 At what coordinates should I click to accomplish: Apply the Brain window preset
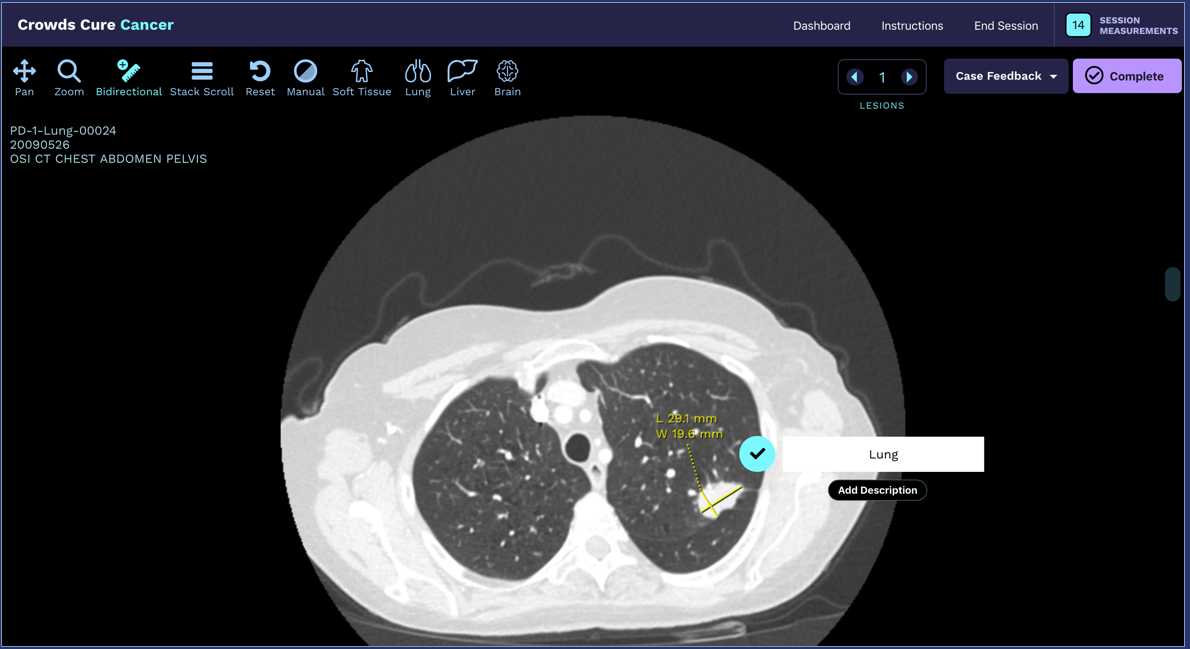click(x=507, y=78)
